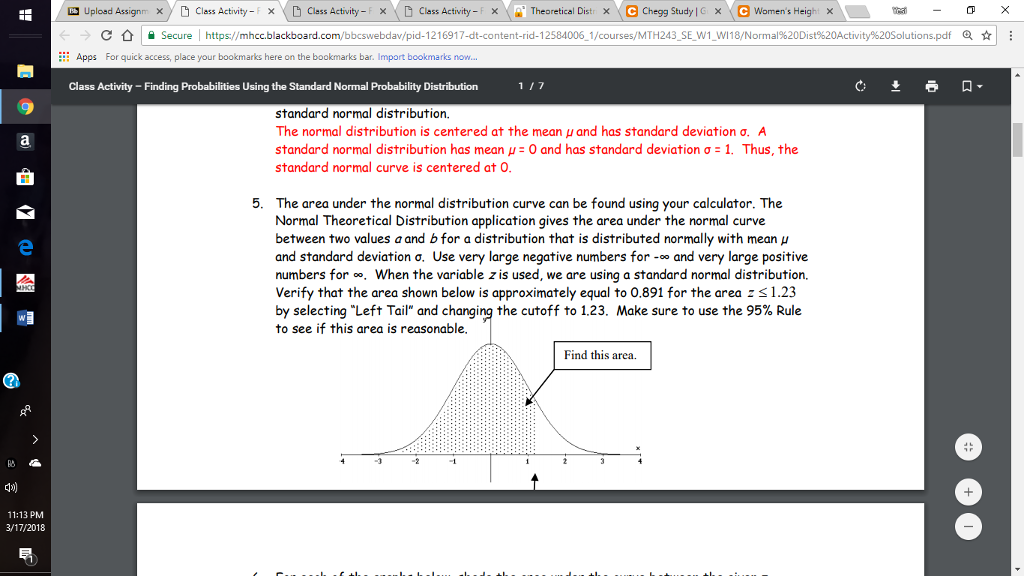
Task: Close the Theoretical Distribution tab
Action: 606,11
